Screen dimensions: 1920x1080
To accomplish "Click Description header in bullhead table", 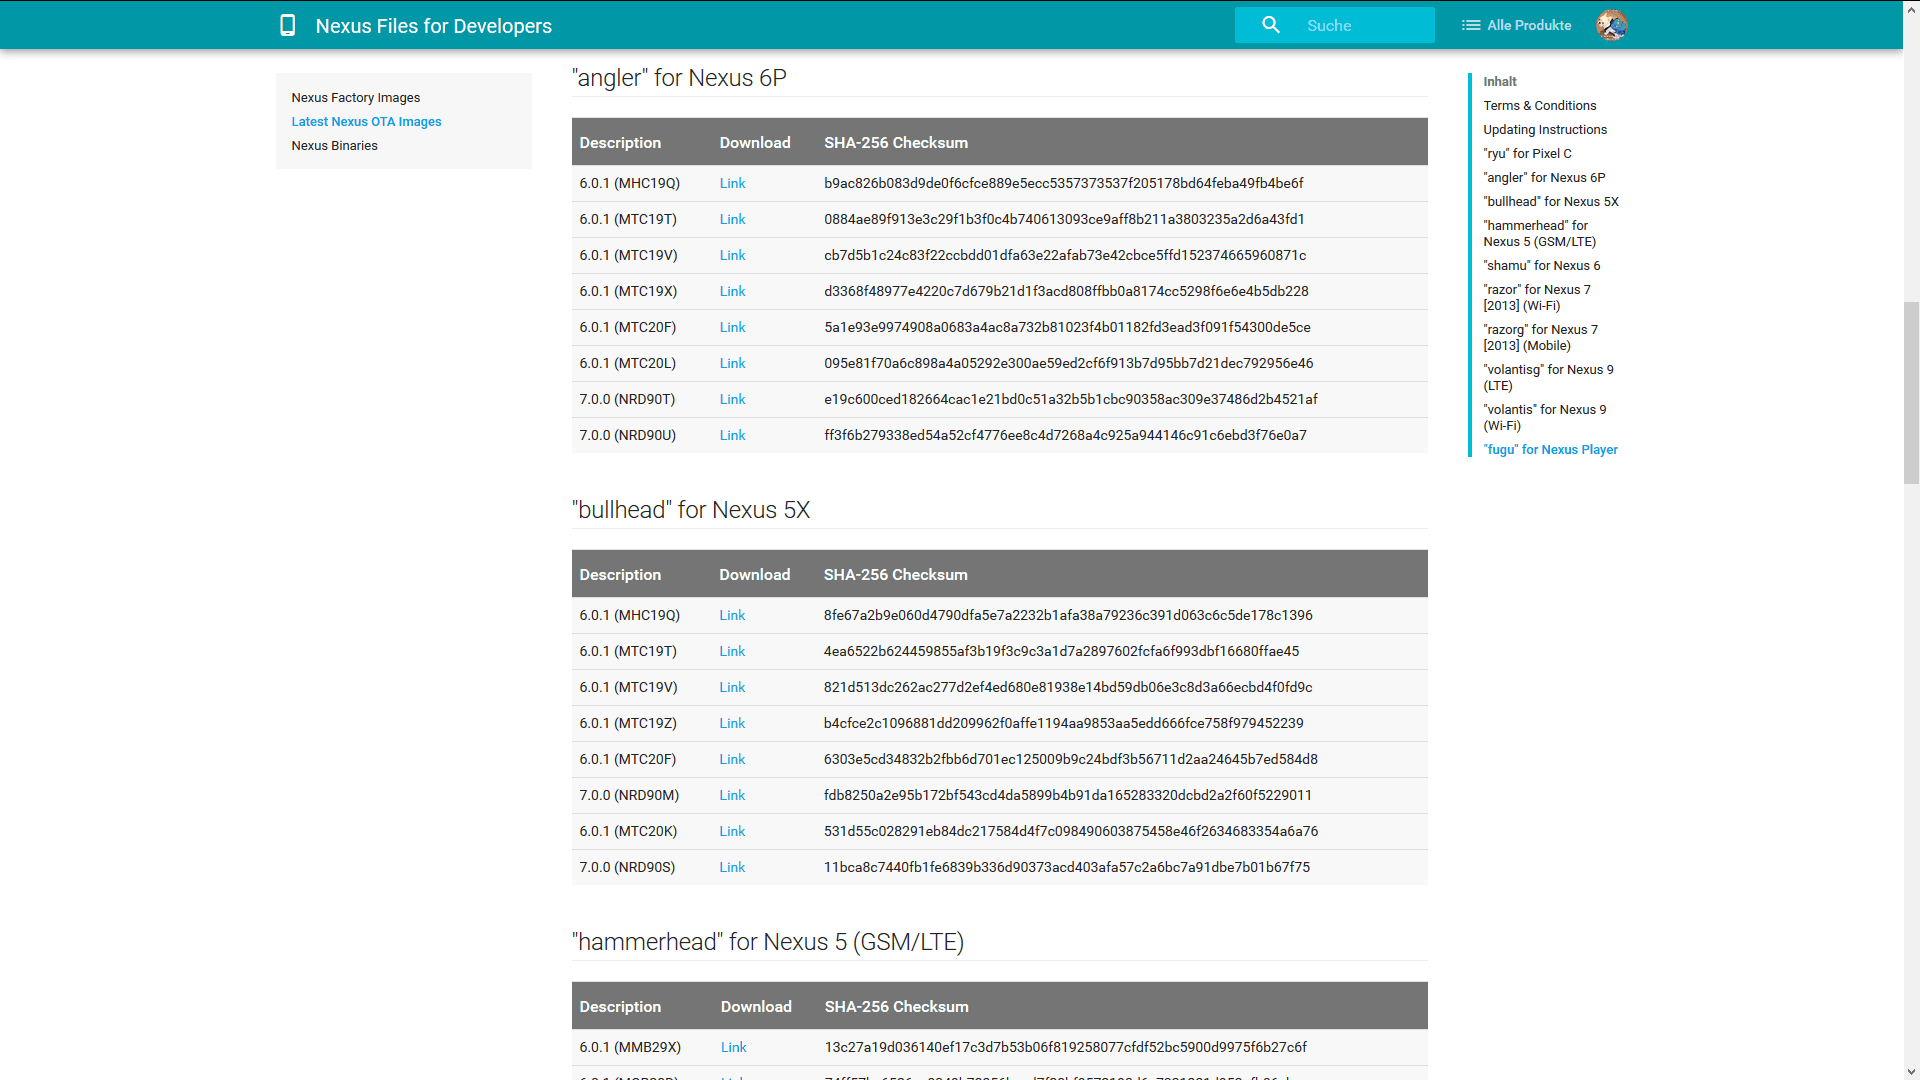I will click(x=619, y=574).
